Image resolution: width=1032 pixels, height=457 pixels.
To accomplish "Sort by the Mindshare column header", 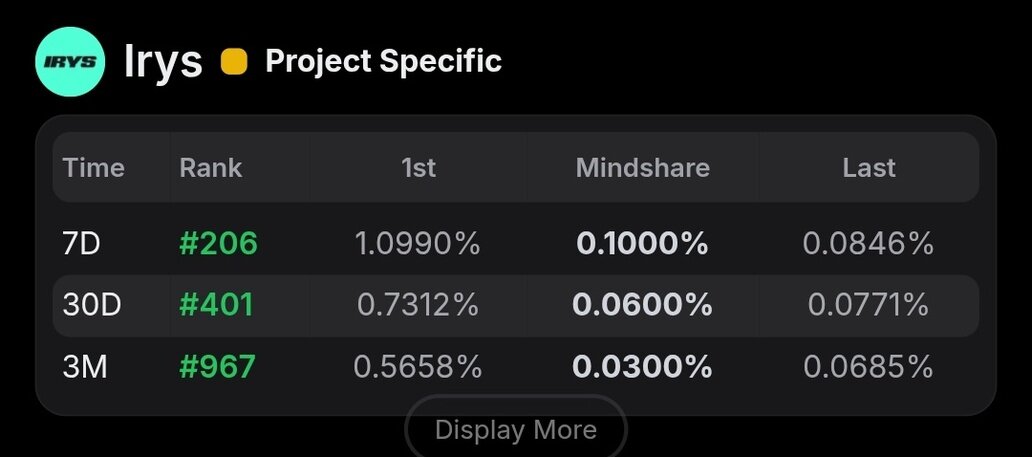I will 642,168.
